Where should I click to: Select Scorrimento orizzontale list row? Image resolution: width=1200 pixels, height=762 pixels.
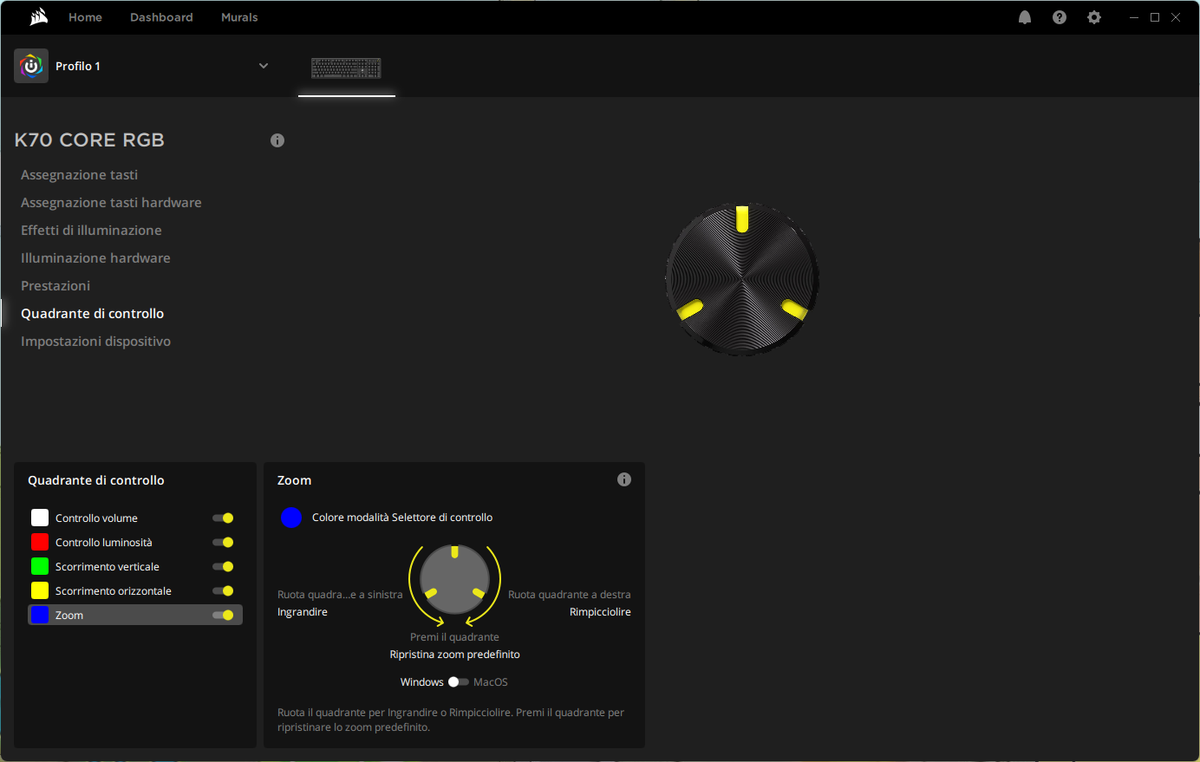click(135, 591)
